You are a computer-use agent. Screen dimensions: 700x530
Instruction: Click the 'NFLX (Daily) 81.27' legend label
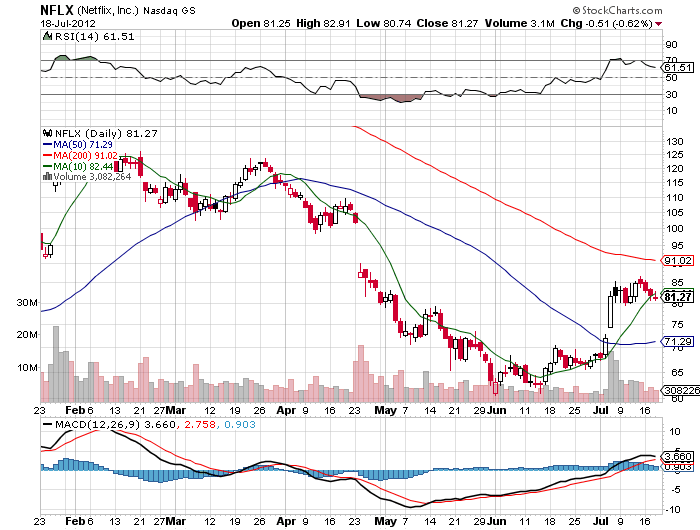point(106,134)
